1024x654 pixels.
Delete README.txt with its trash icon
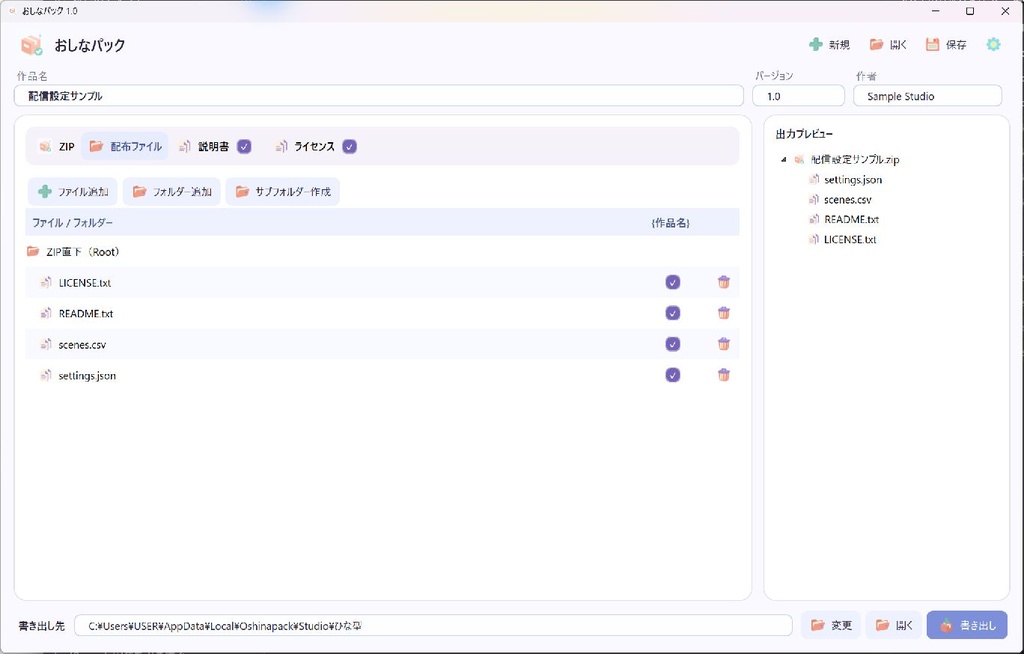tap(724, 313)
